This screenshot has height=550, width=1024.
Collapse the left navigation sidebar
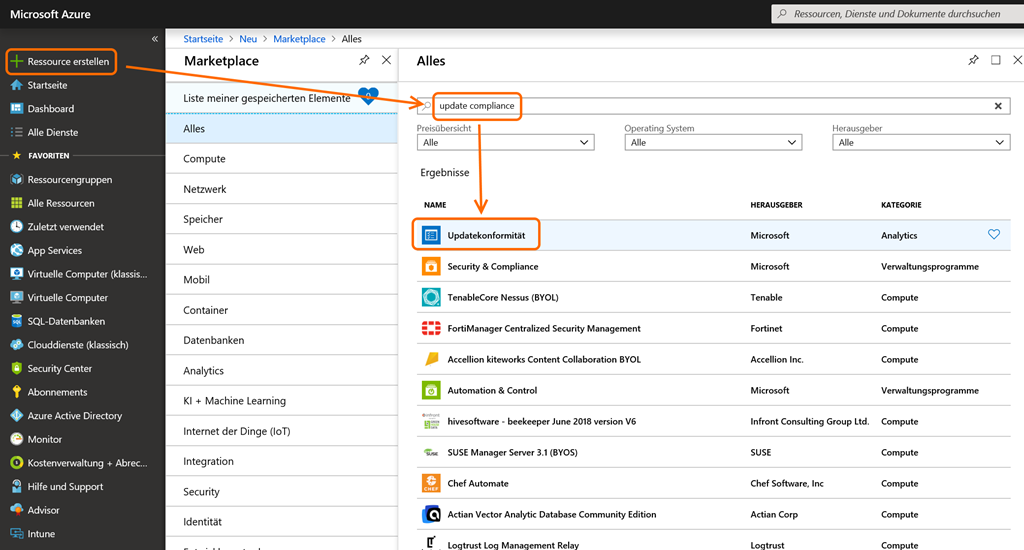[155, 39]
